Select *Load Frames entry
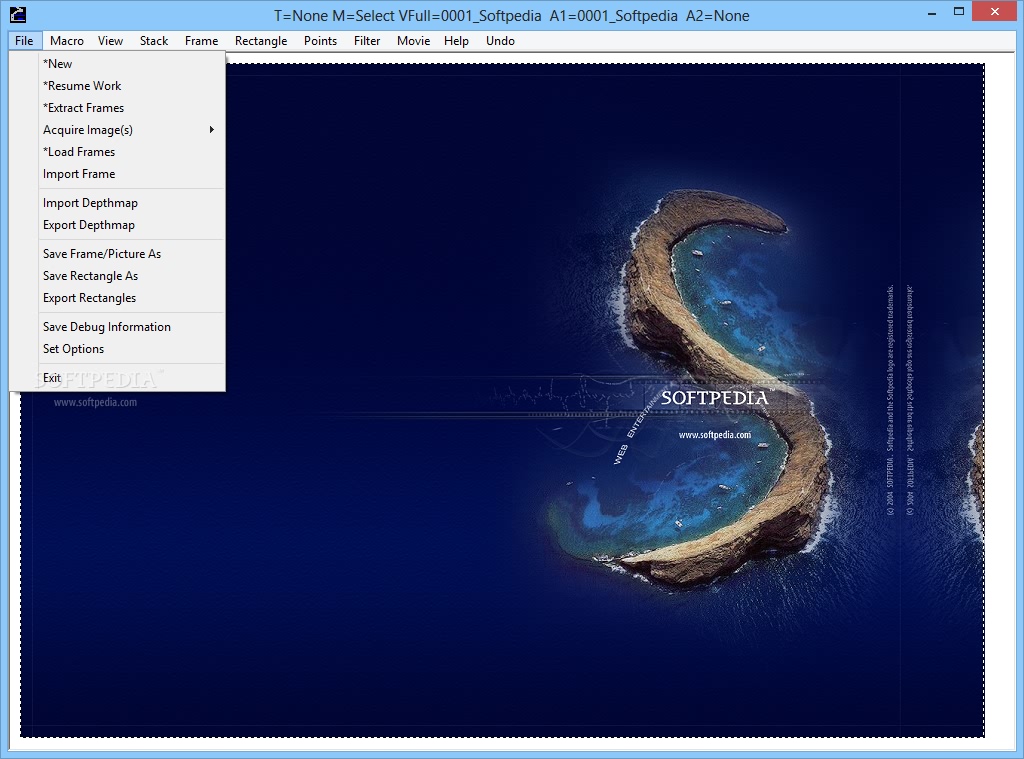Viewport: 1024px width, 759px height. [x=118, y=152]
